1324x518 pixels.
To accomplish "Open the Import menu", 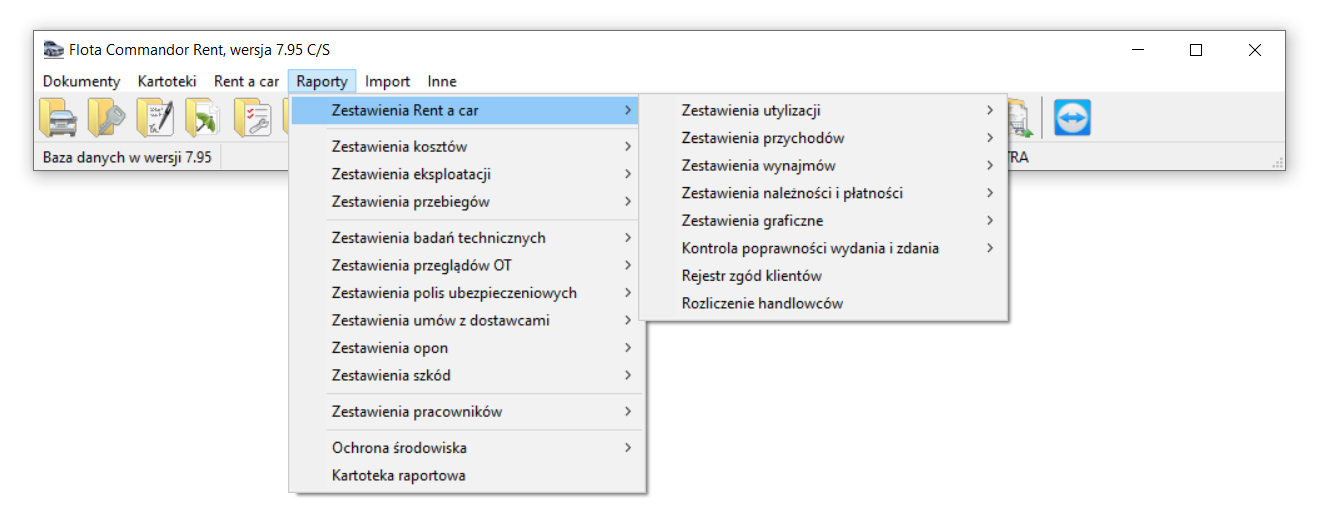I will (387, 82).
